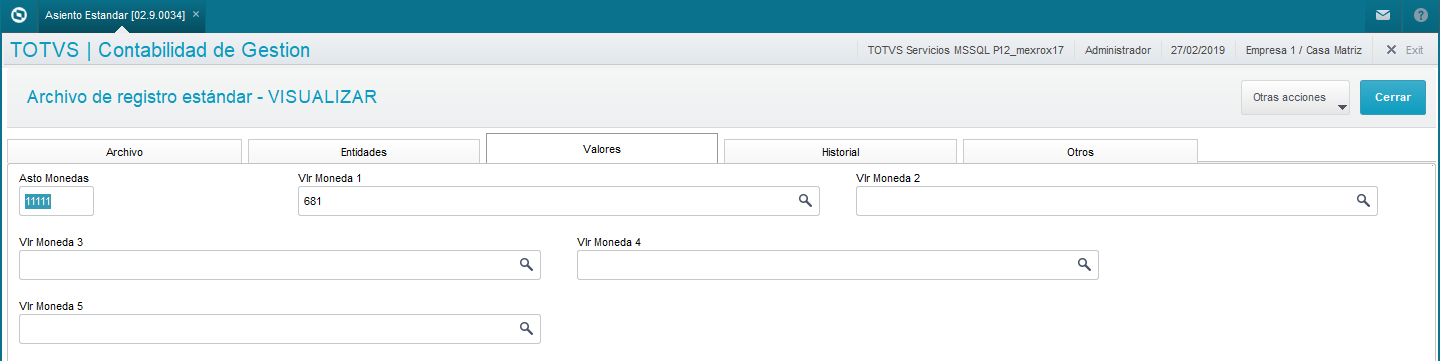Select the Otros tab
This screenshot has width=1440, height=361.
click(1080, 152)
